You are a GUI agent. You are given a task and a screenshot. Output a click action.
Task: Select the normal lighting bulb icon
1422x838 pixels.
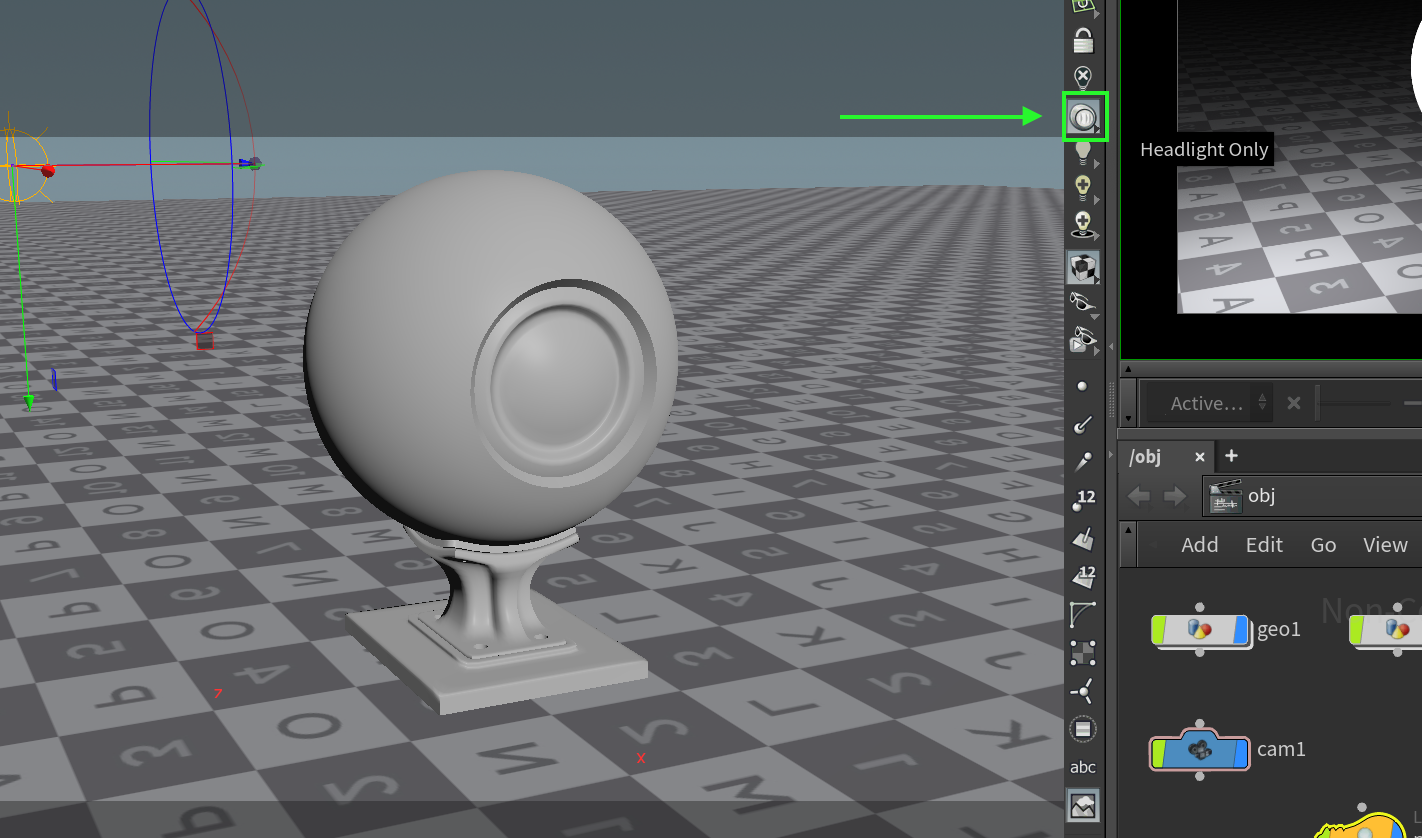(1083, 152)
